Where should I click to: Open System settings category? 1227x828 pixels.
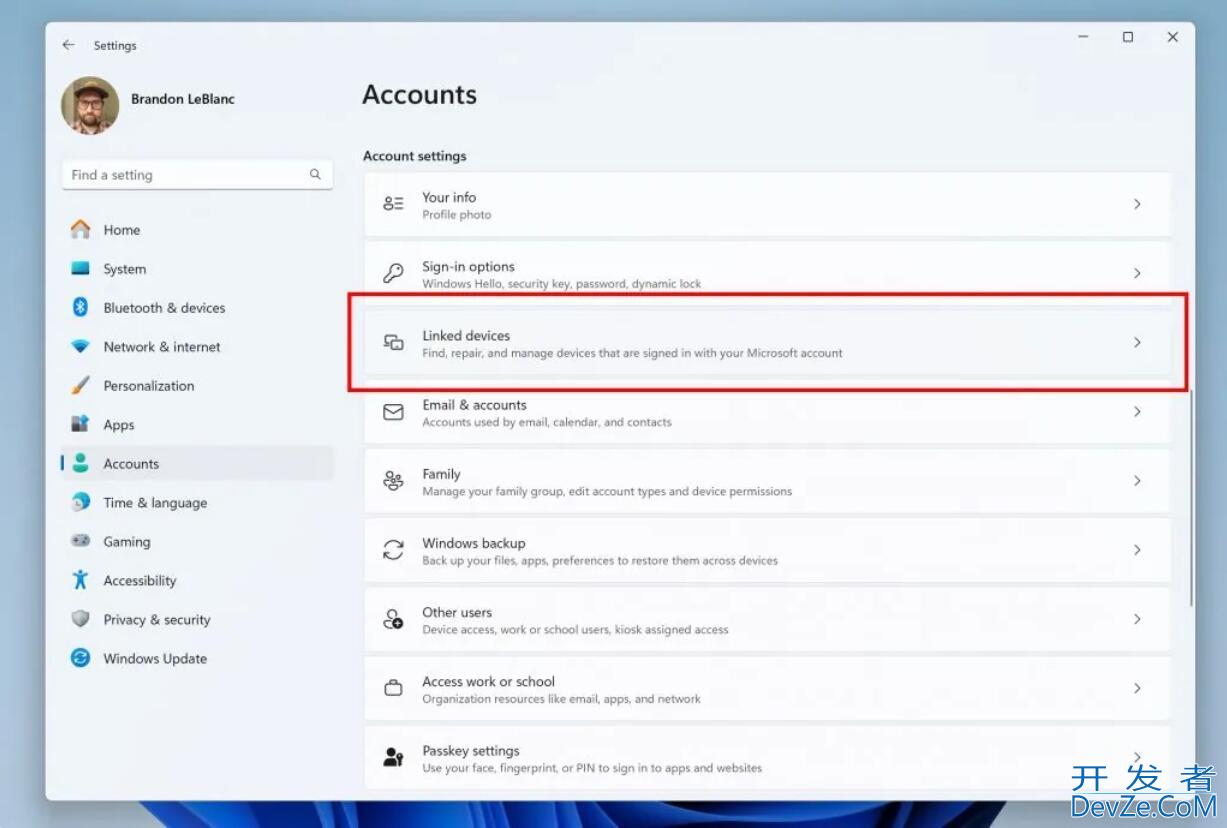pos(125,269)
